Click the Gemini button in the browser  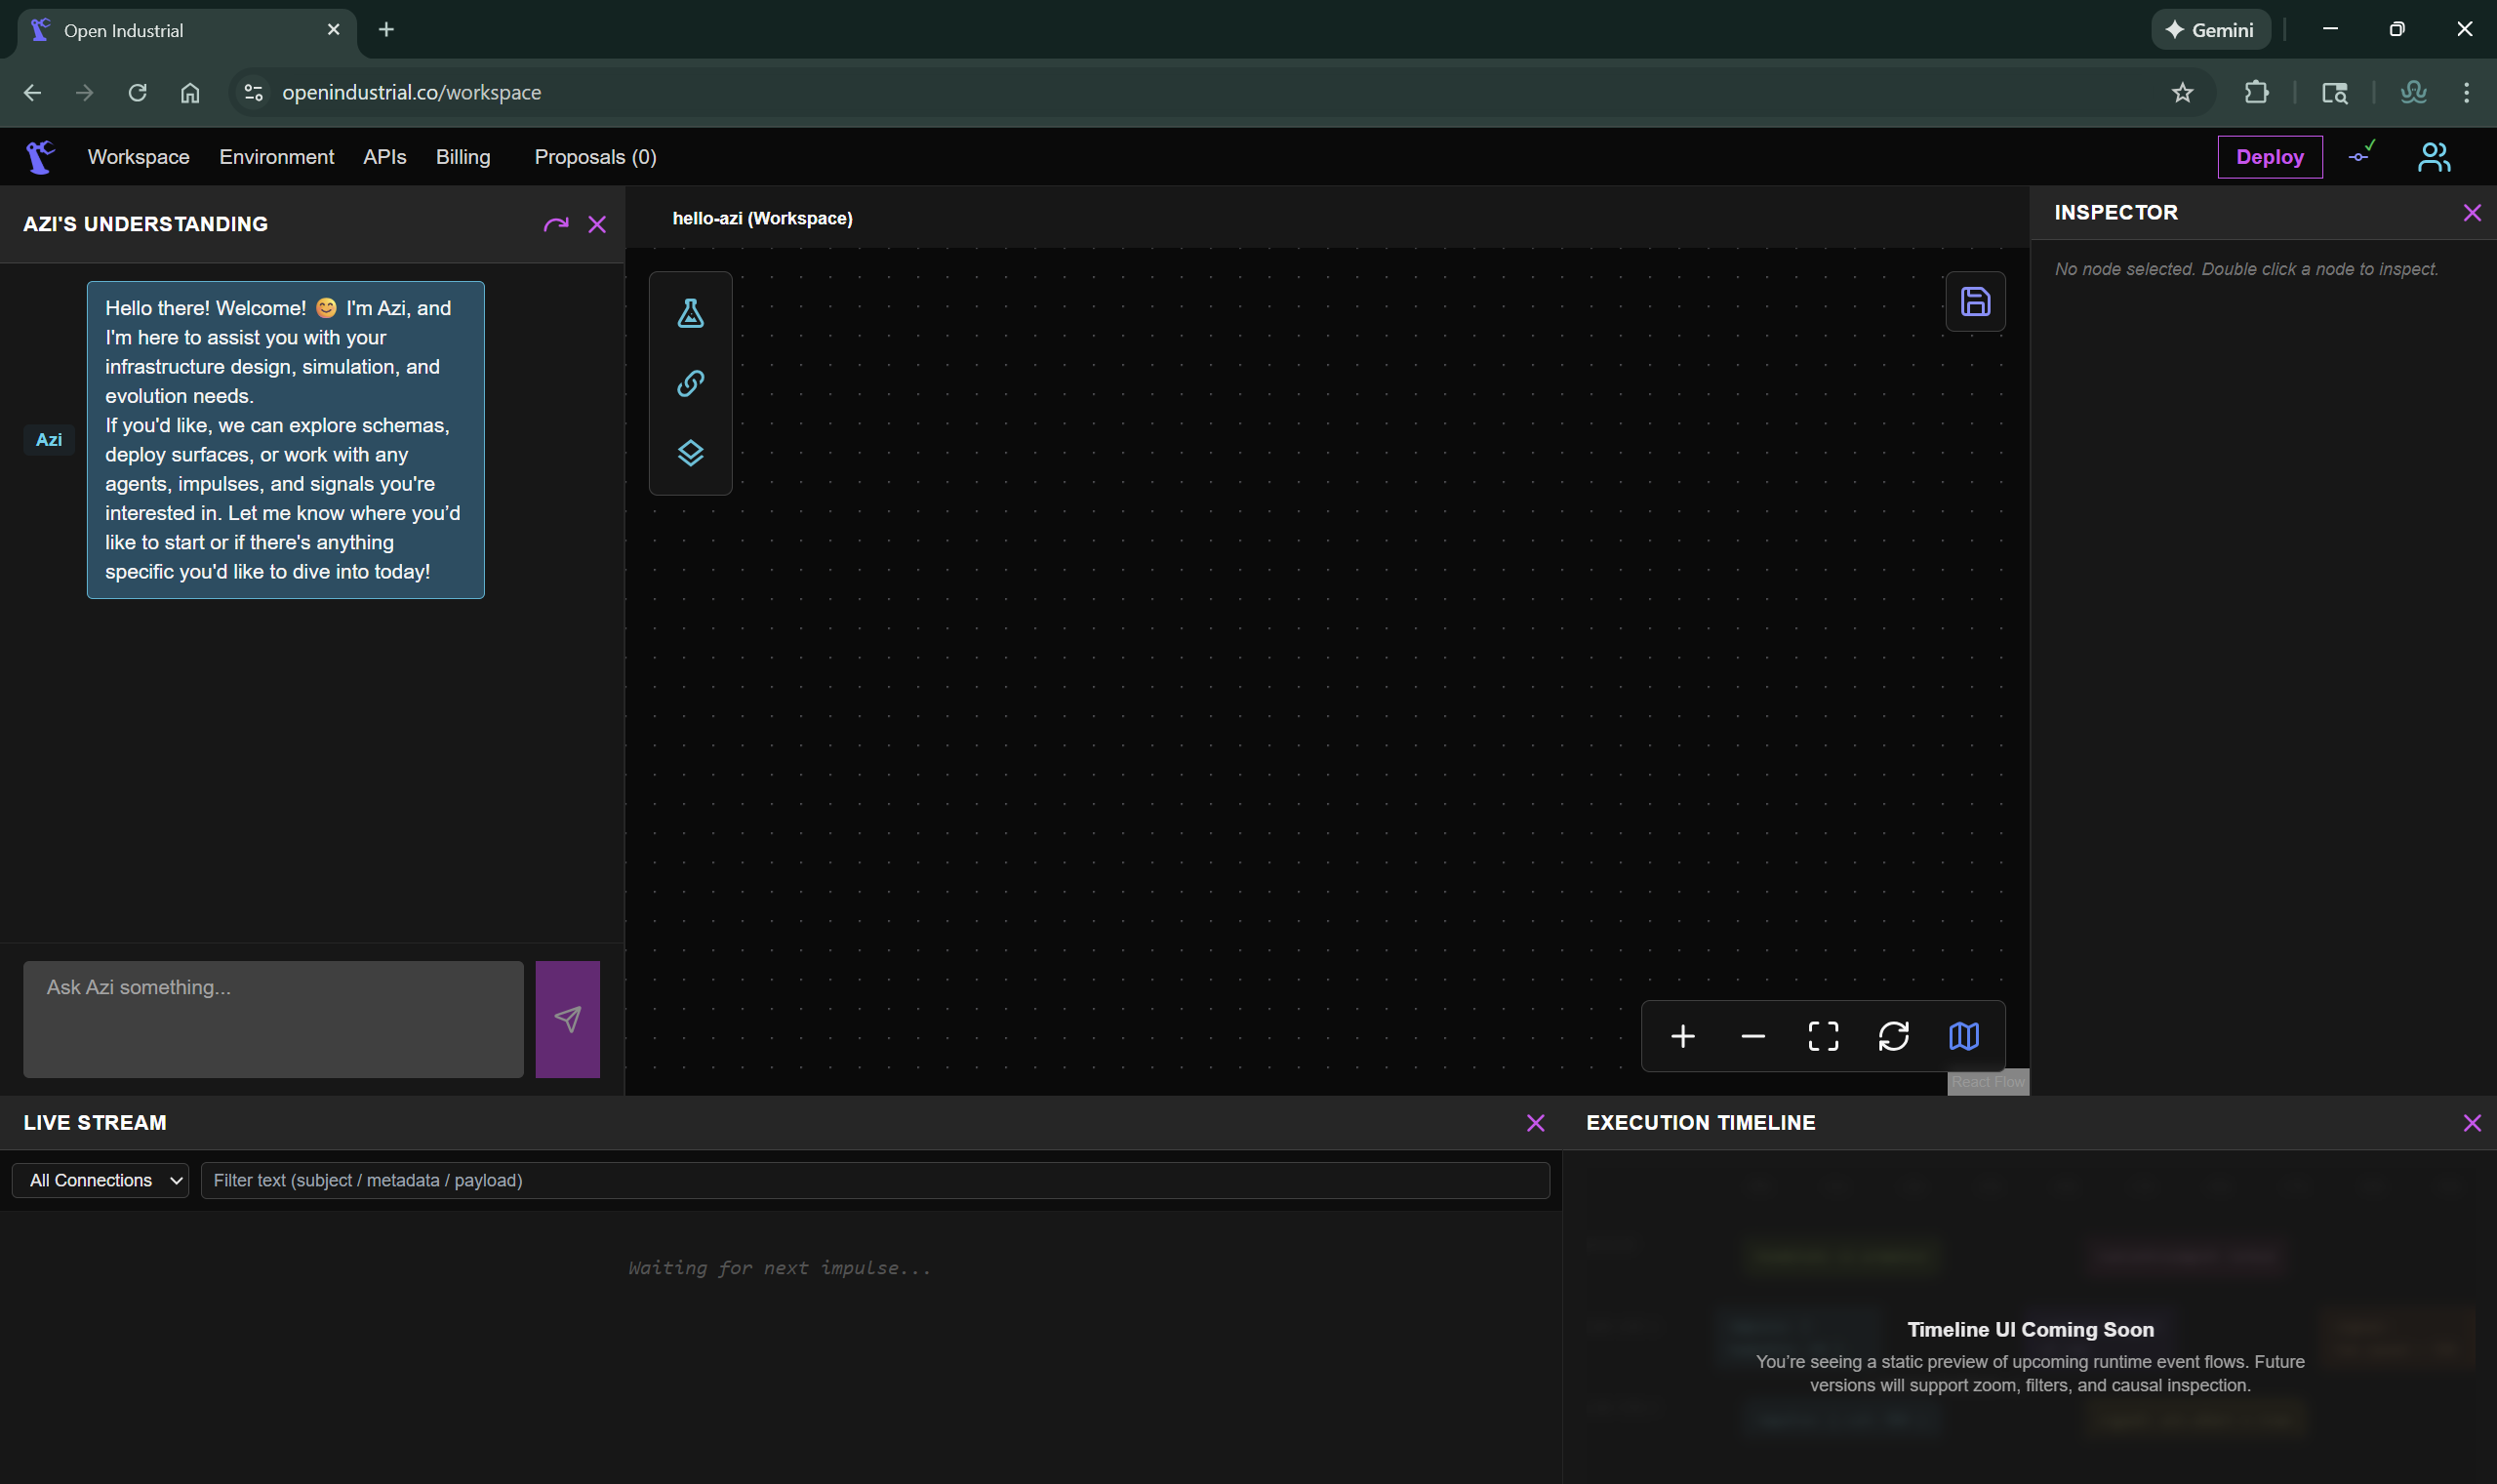pyautogui.click(x=2210, y=30)
